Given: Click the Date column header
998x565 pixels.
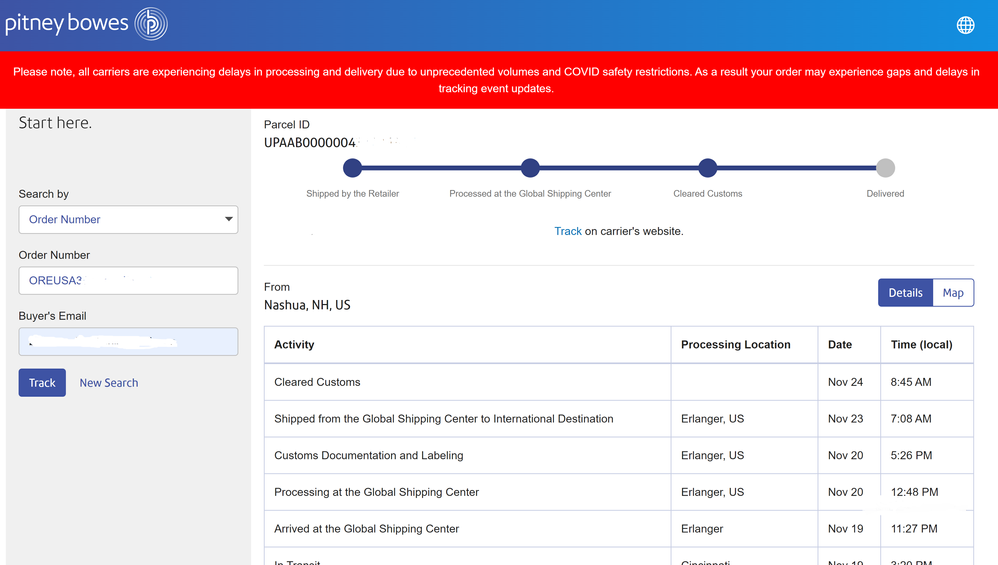Looking at the screenshot, I should click(x=840, y=345).
